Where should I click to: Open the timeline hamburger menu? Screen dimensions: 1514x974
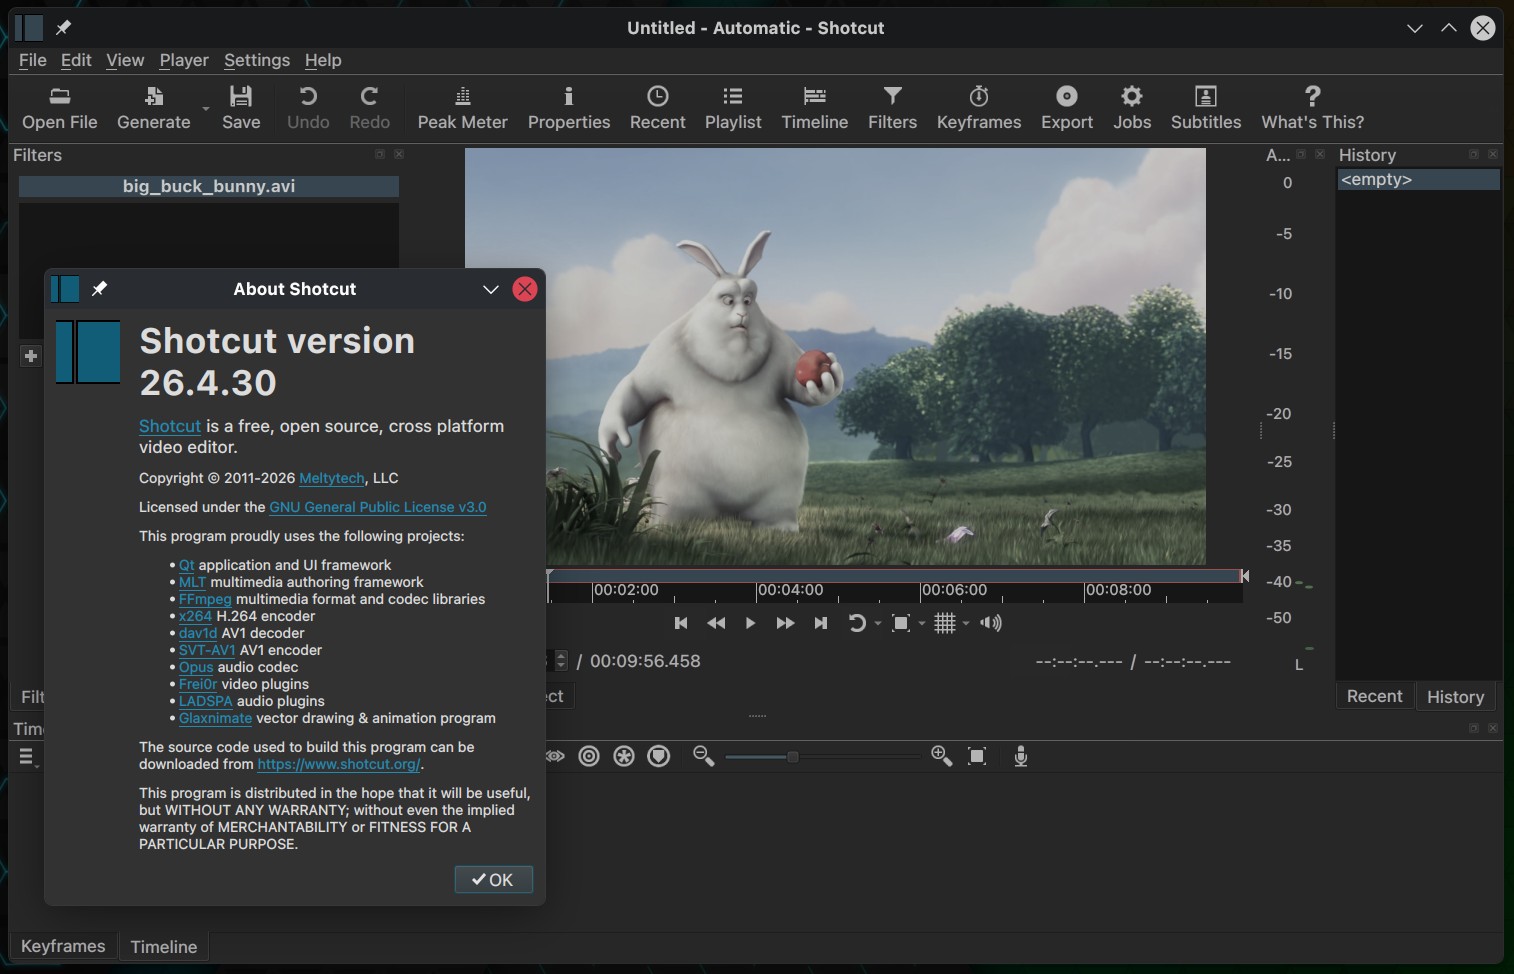tap(27, 757)
